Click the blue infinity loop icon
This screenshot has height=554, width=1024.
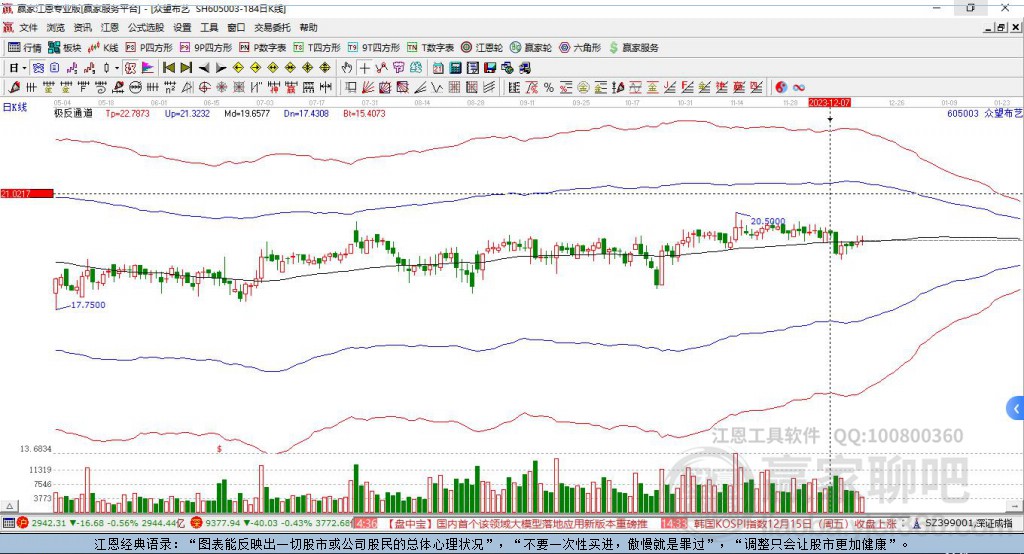pos(799,87)
